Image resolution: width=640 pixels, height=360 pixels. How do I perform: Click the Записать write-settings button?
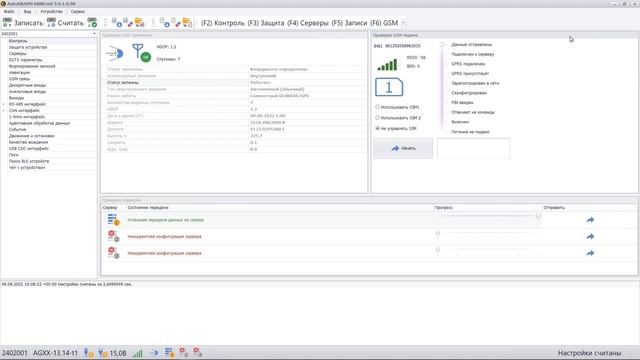coord(23,23)
